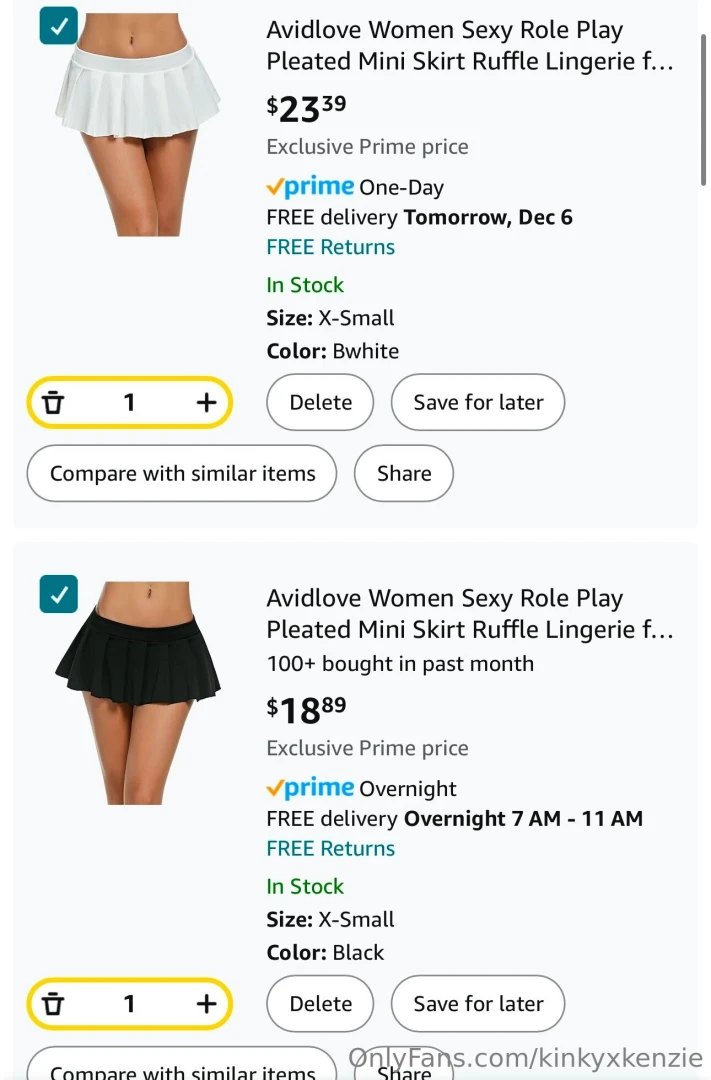Screen dimensions: 711x1080
Task: Compare the white skirt with similar items
Action: (181, 473)
